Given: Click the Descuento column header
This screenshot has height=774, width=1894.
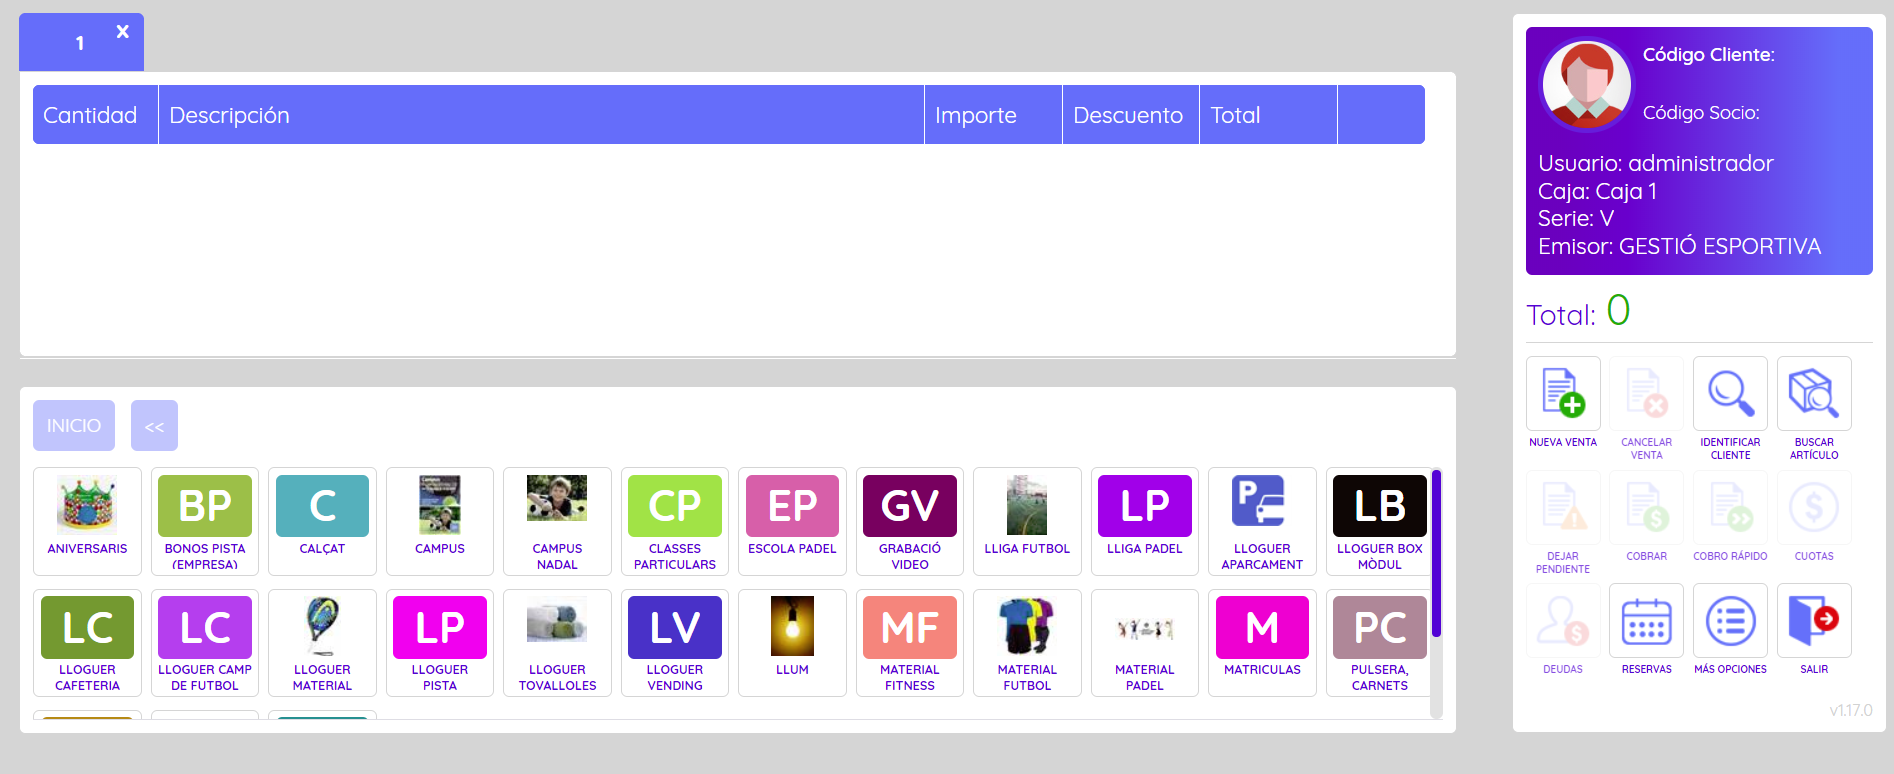Looking at the screenshot, I should pos(1131,115).
